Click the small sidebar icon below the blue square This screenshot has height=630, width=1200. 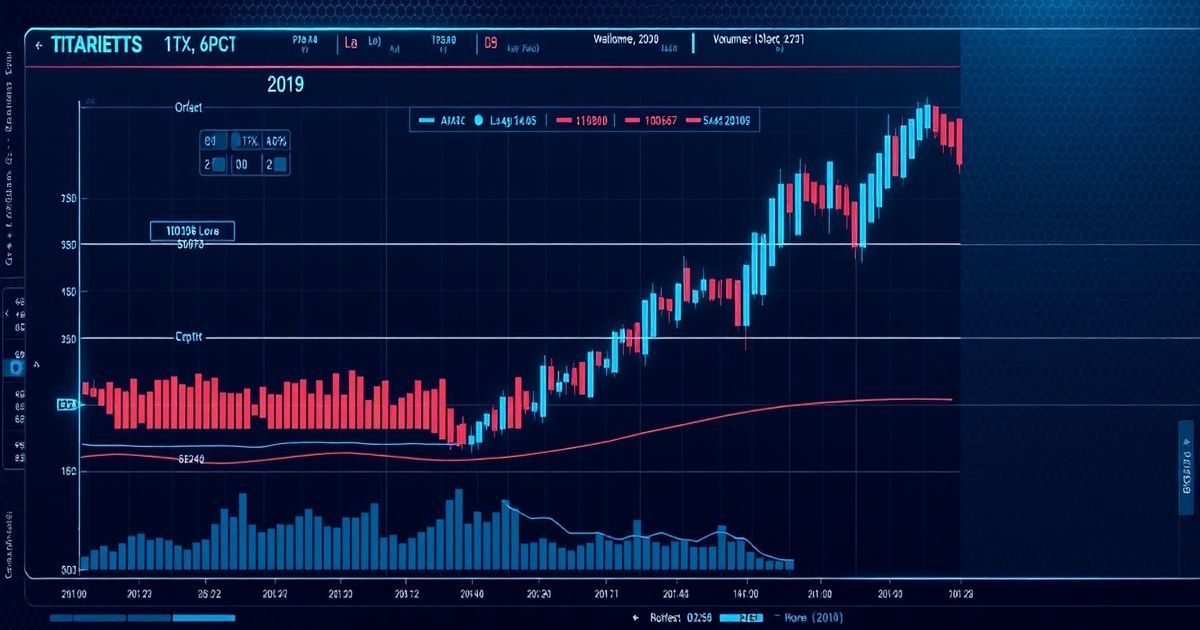pyautogui.click(x=18, y=393)
